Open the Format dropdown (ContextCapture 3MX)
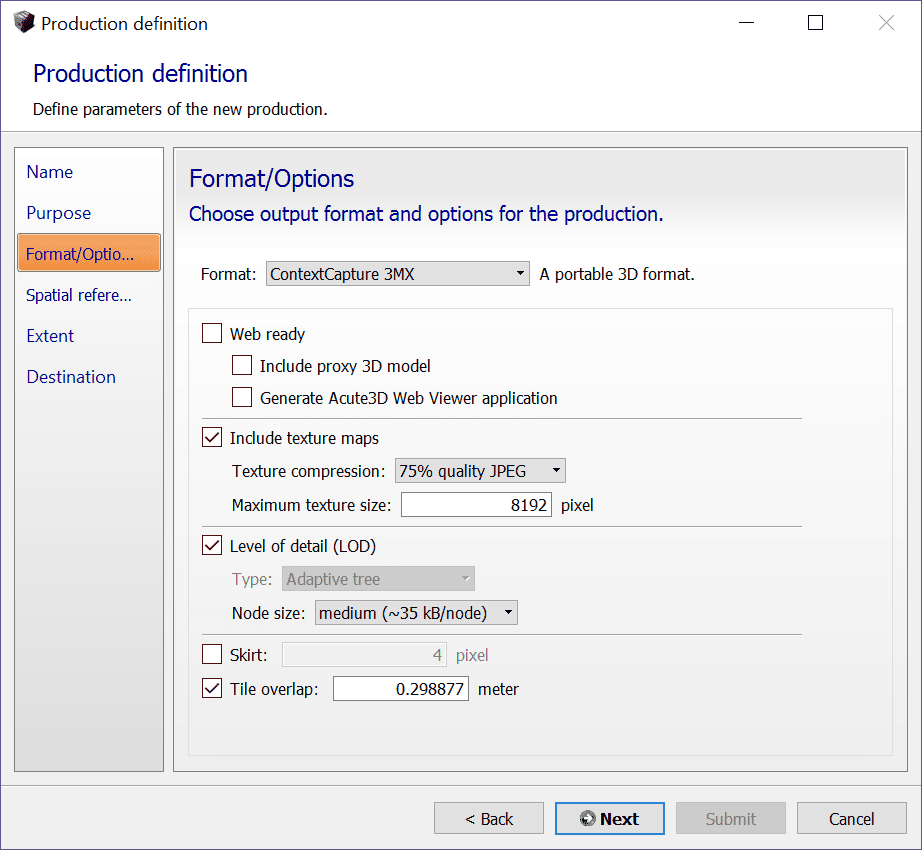The width and height of the screenshot is (922, 850). 397,274
